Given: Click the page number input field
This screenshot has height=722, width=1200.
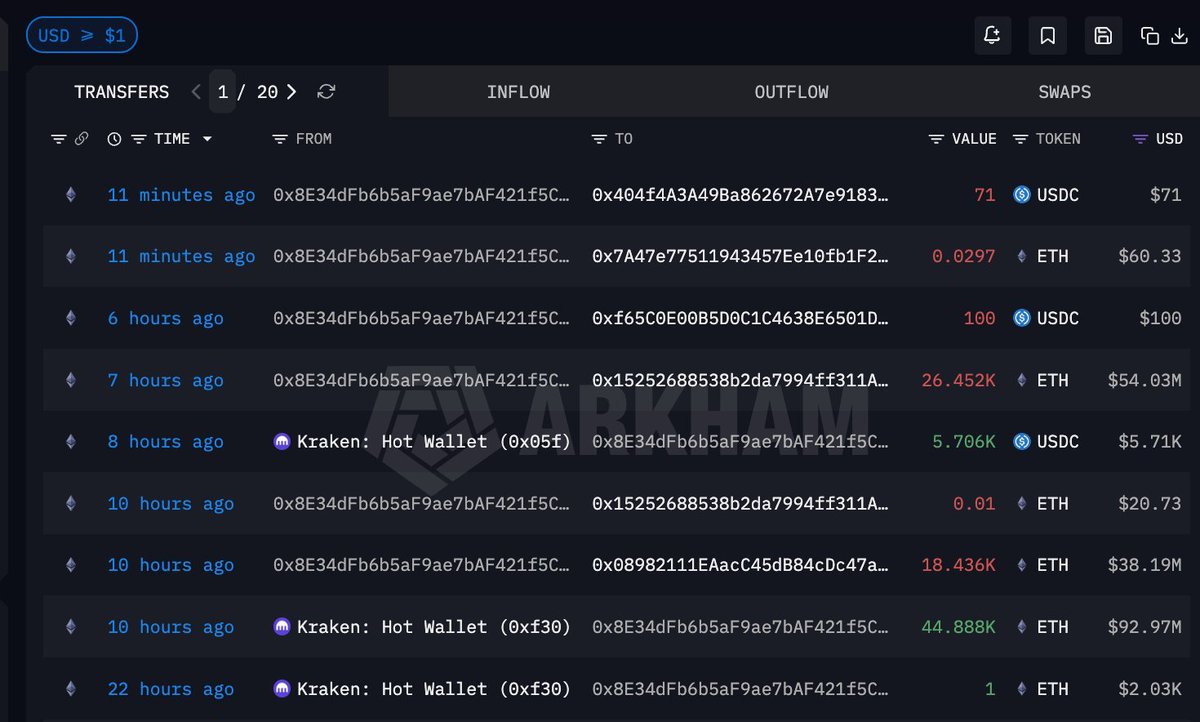Looking at the screenshot, I should (x=223, y=92).
